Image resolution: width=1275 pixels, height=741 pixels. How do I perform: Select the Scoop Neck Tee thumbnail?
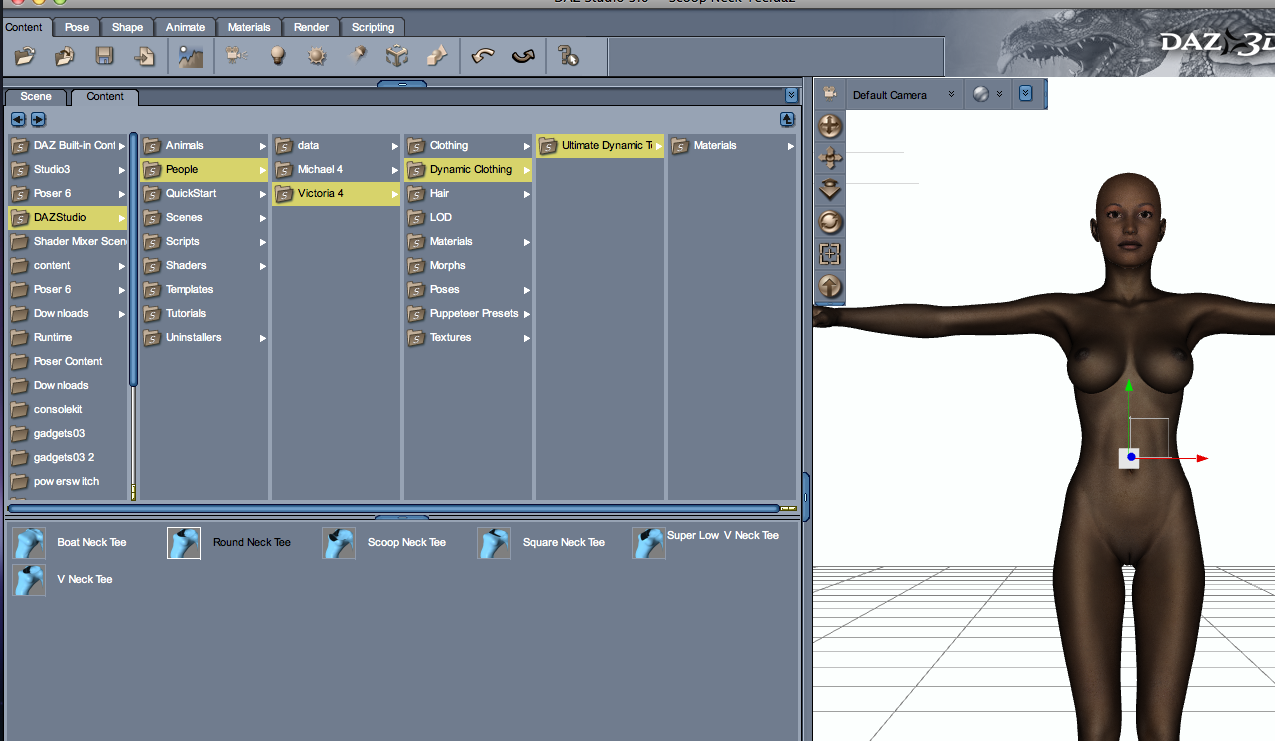click(339, 543)
